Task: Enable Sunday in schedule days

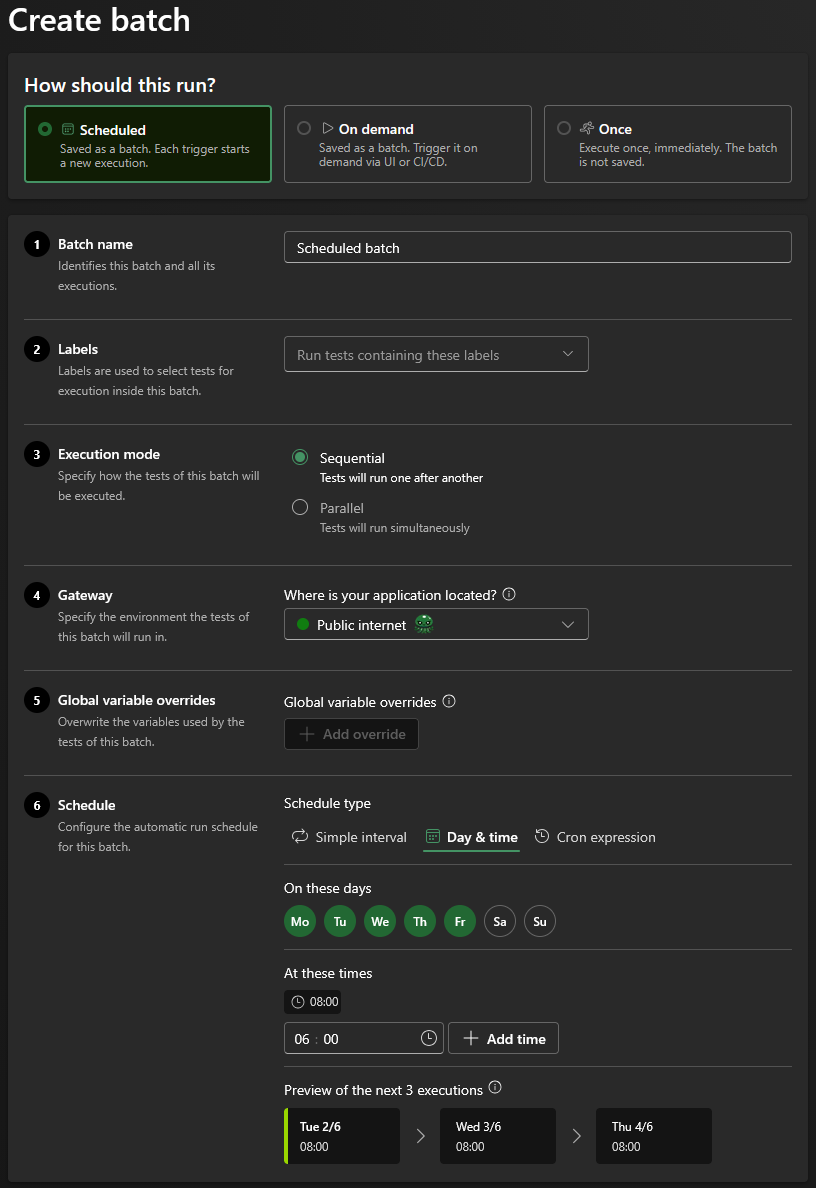Action: (x=540, y=921)
